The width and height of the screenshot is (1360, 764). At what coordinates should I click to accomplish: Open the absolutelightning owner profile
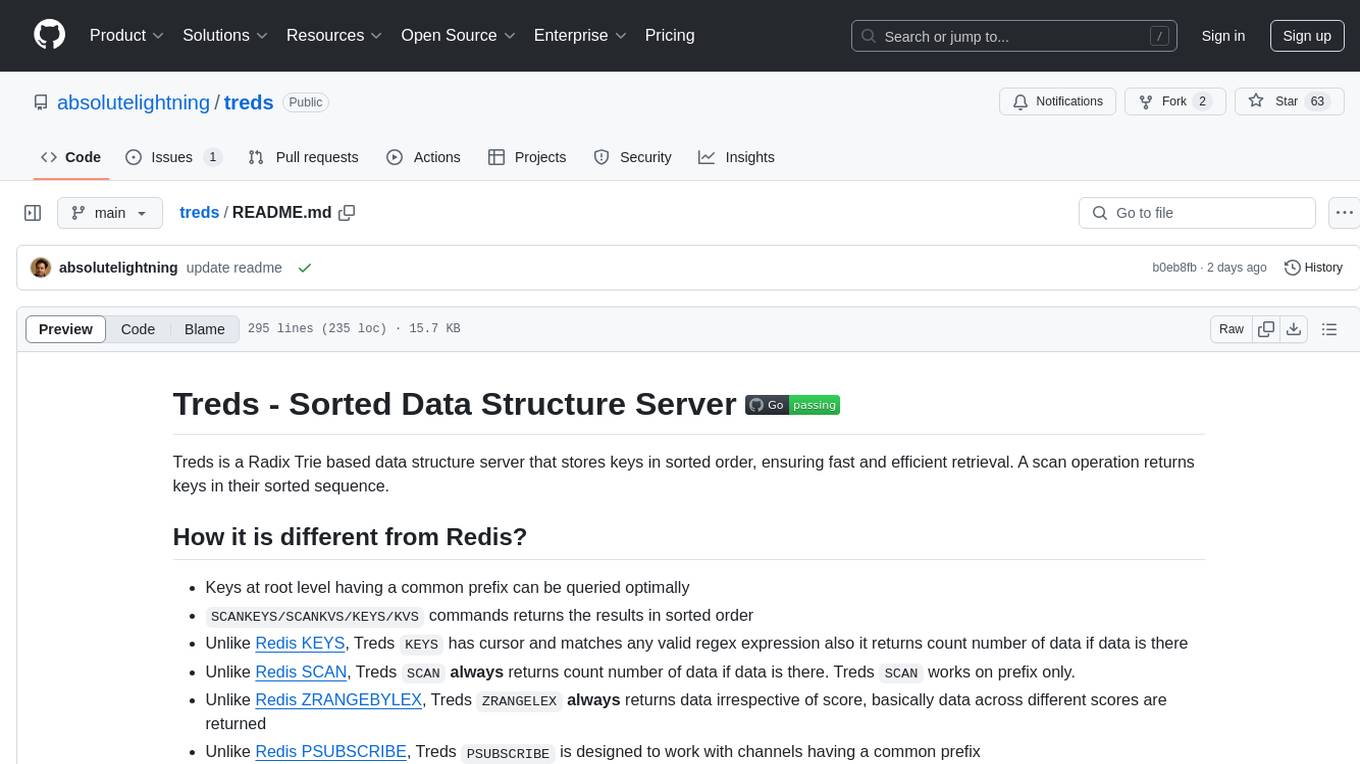(134, 102)
